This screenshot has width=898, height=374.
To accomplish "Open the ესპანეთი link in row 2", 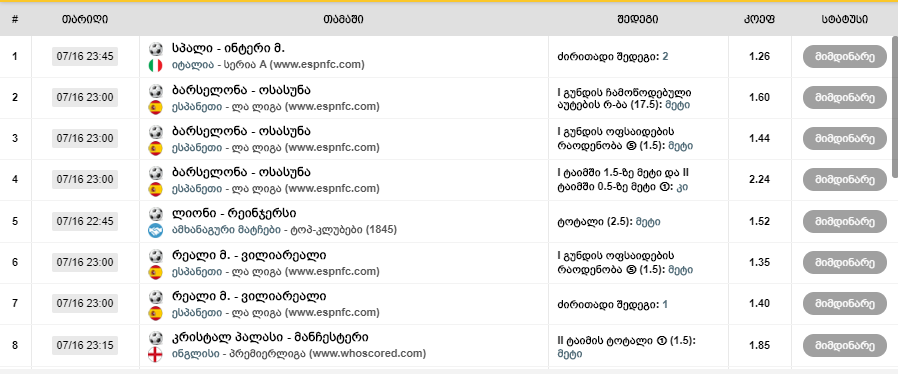I will (x=196, y=107).
